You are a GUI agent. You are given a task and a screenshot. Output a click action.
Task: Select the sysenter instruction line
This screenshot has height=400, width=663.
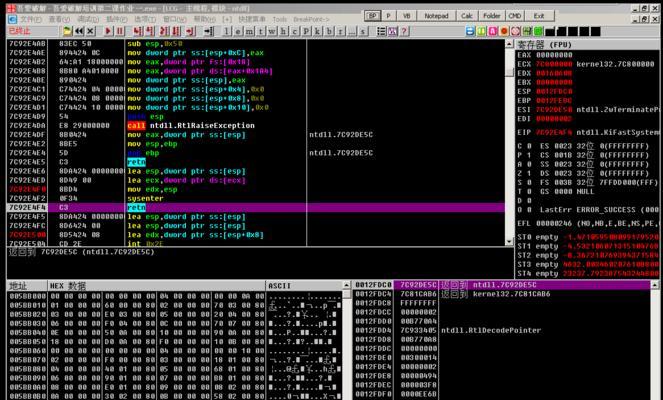click(145, 198)
